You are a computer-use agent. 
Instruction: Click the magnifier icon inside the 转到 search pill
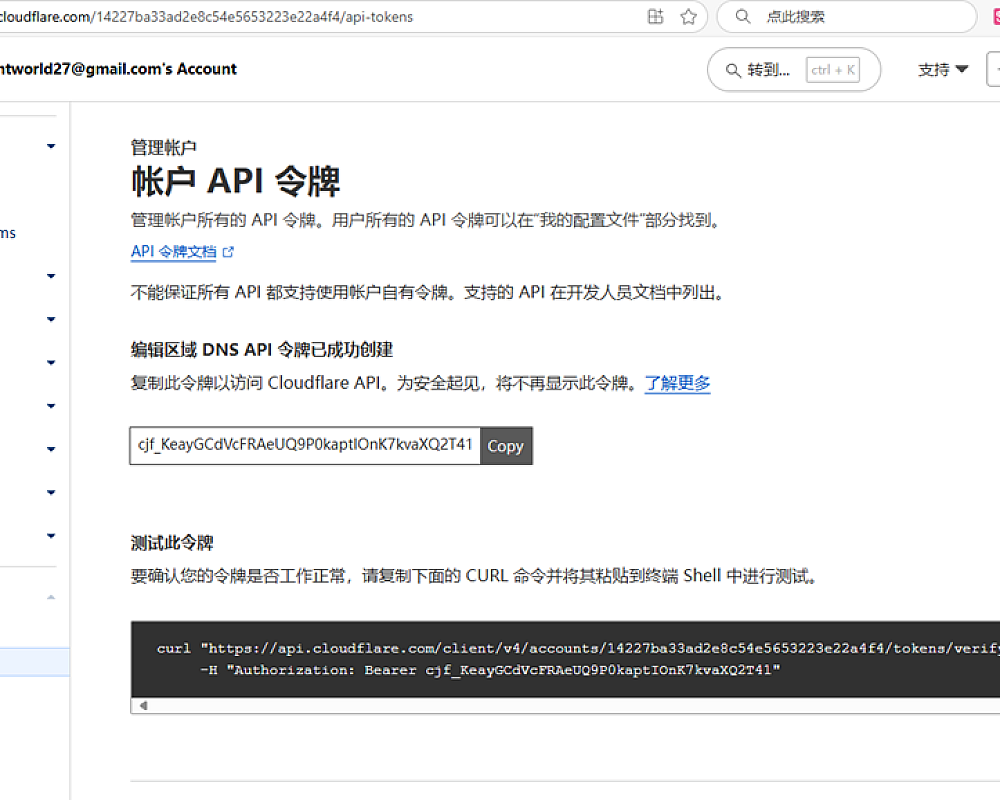(x=733, y=69)
